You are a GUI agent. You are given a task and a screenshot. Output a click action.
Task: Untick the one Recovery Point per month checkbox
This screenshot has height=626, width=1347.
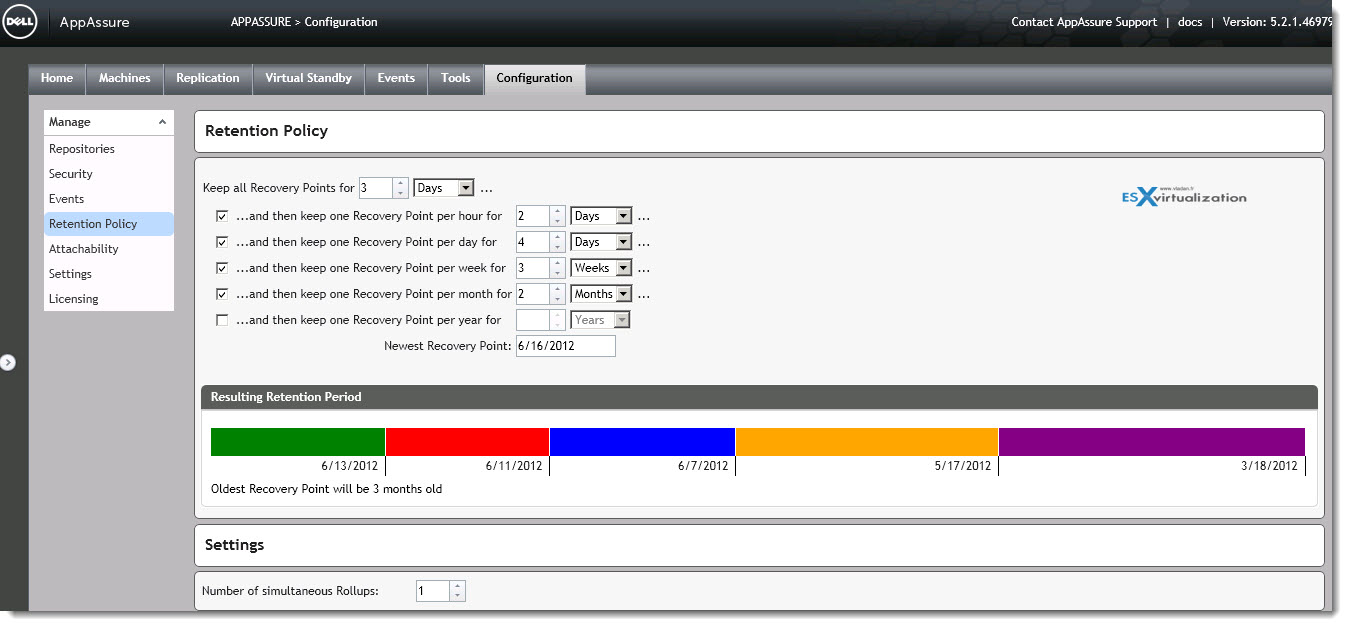tap(222, 294)
